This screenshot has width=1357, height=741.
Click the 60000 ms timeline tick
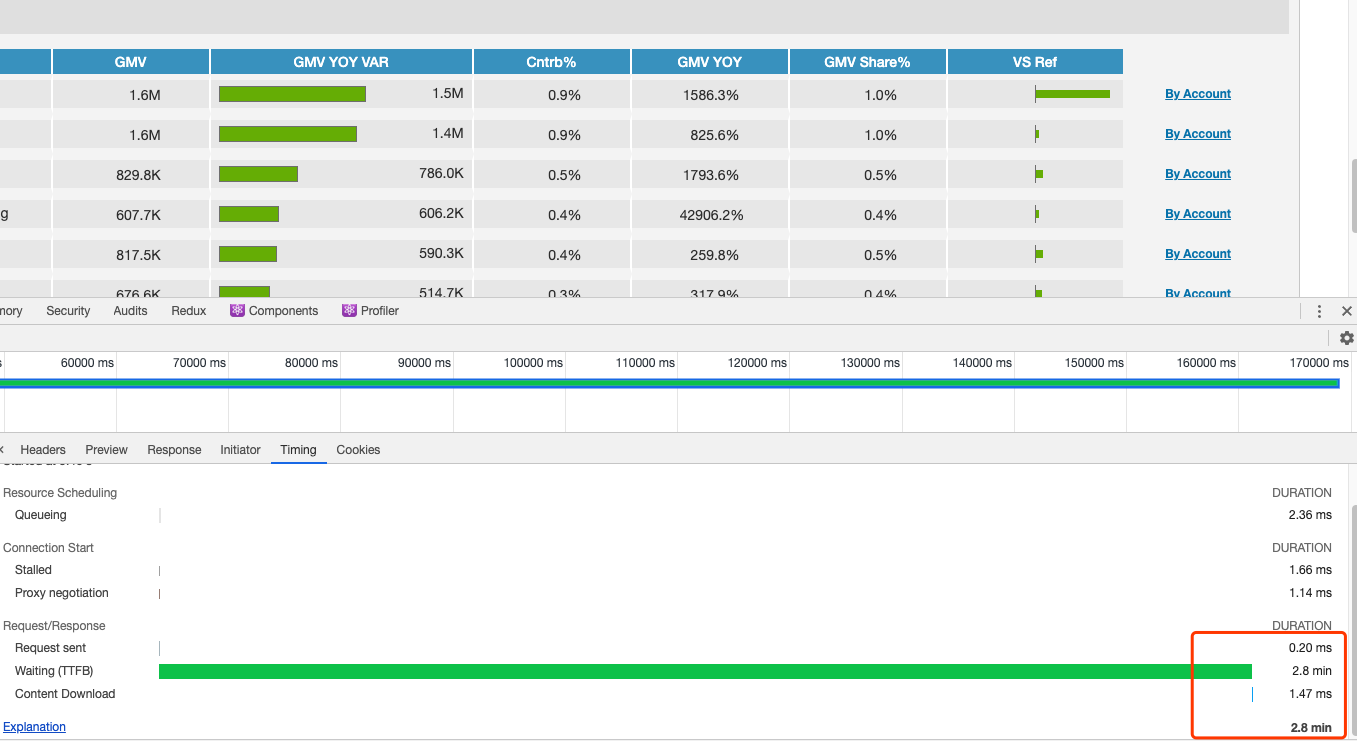tap(87, 363)
